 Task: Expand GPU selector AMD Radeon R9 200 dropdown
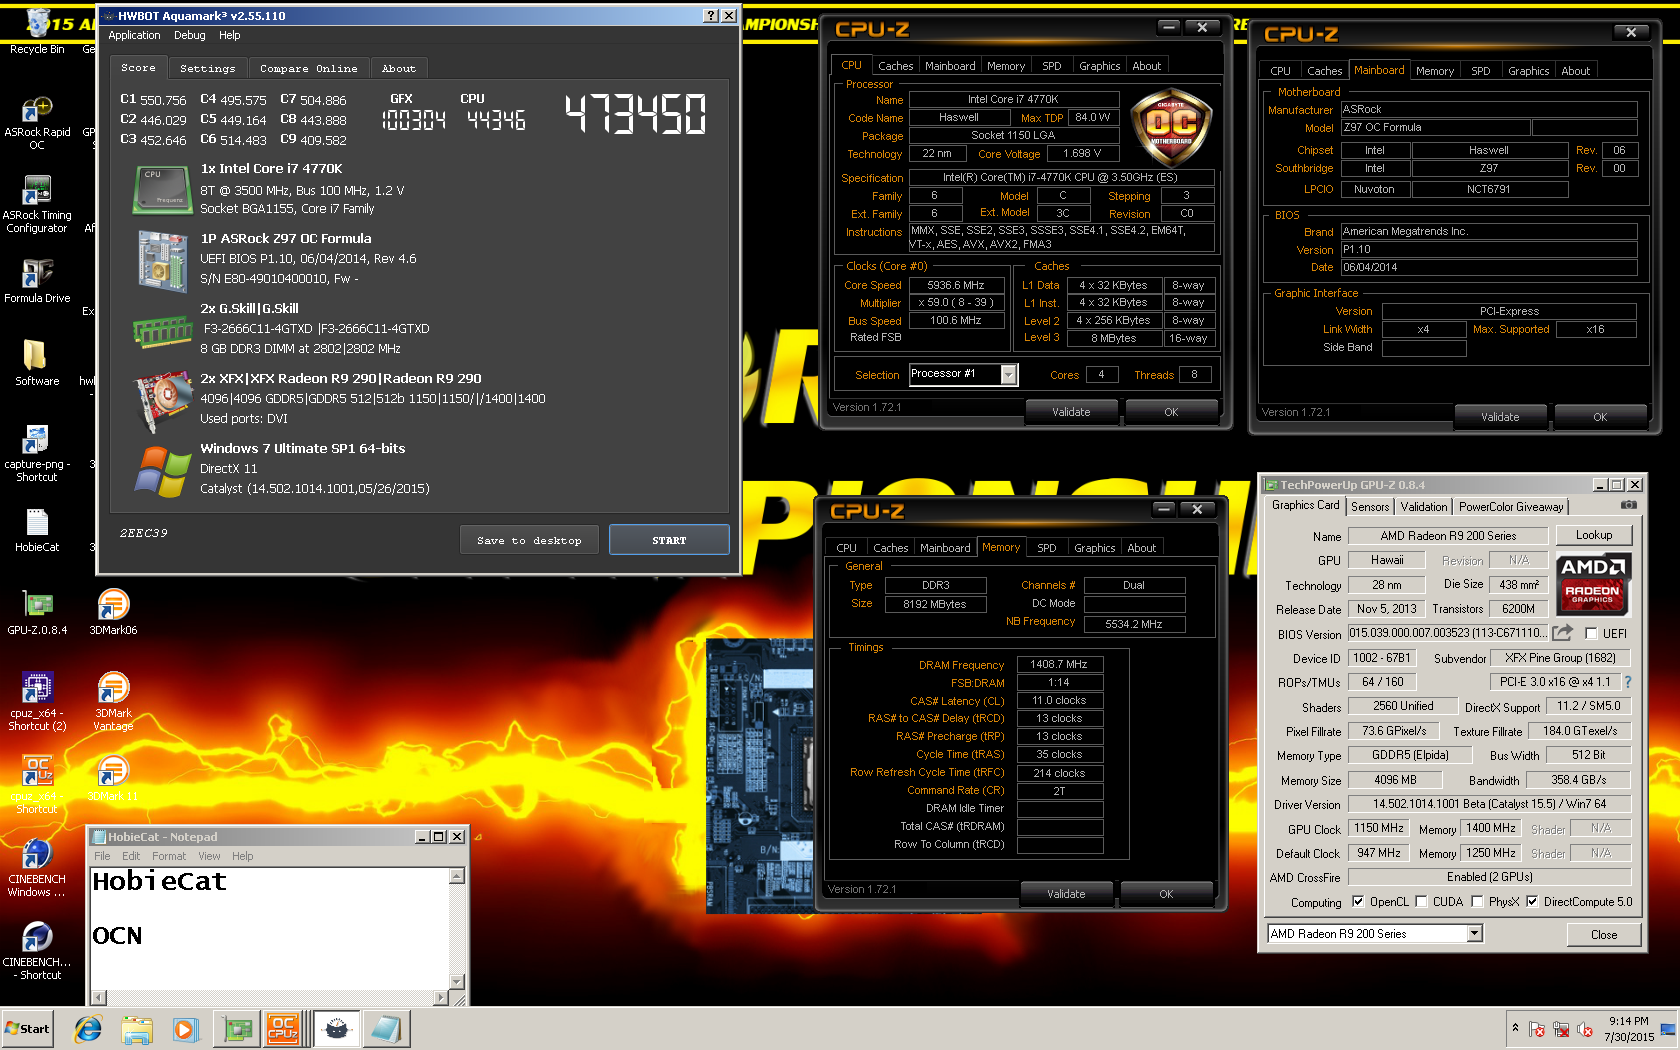pos(1474,933)
